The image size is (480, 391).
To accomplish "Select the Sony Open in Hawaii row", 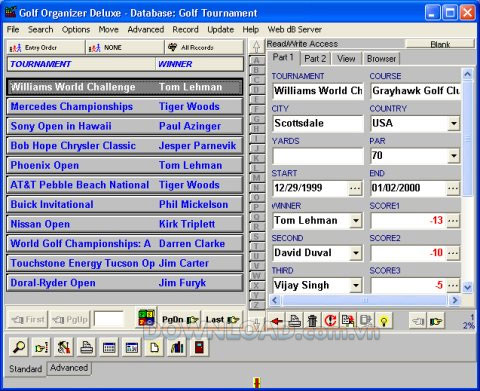I will click(125, 126).
